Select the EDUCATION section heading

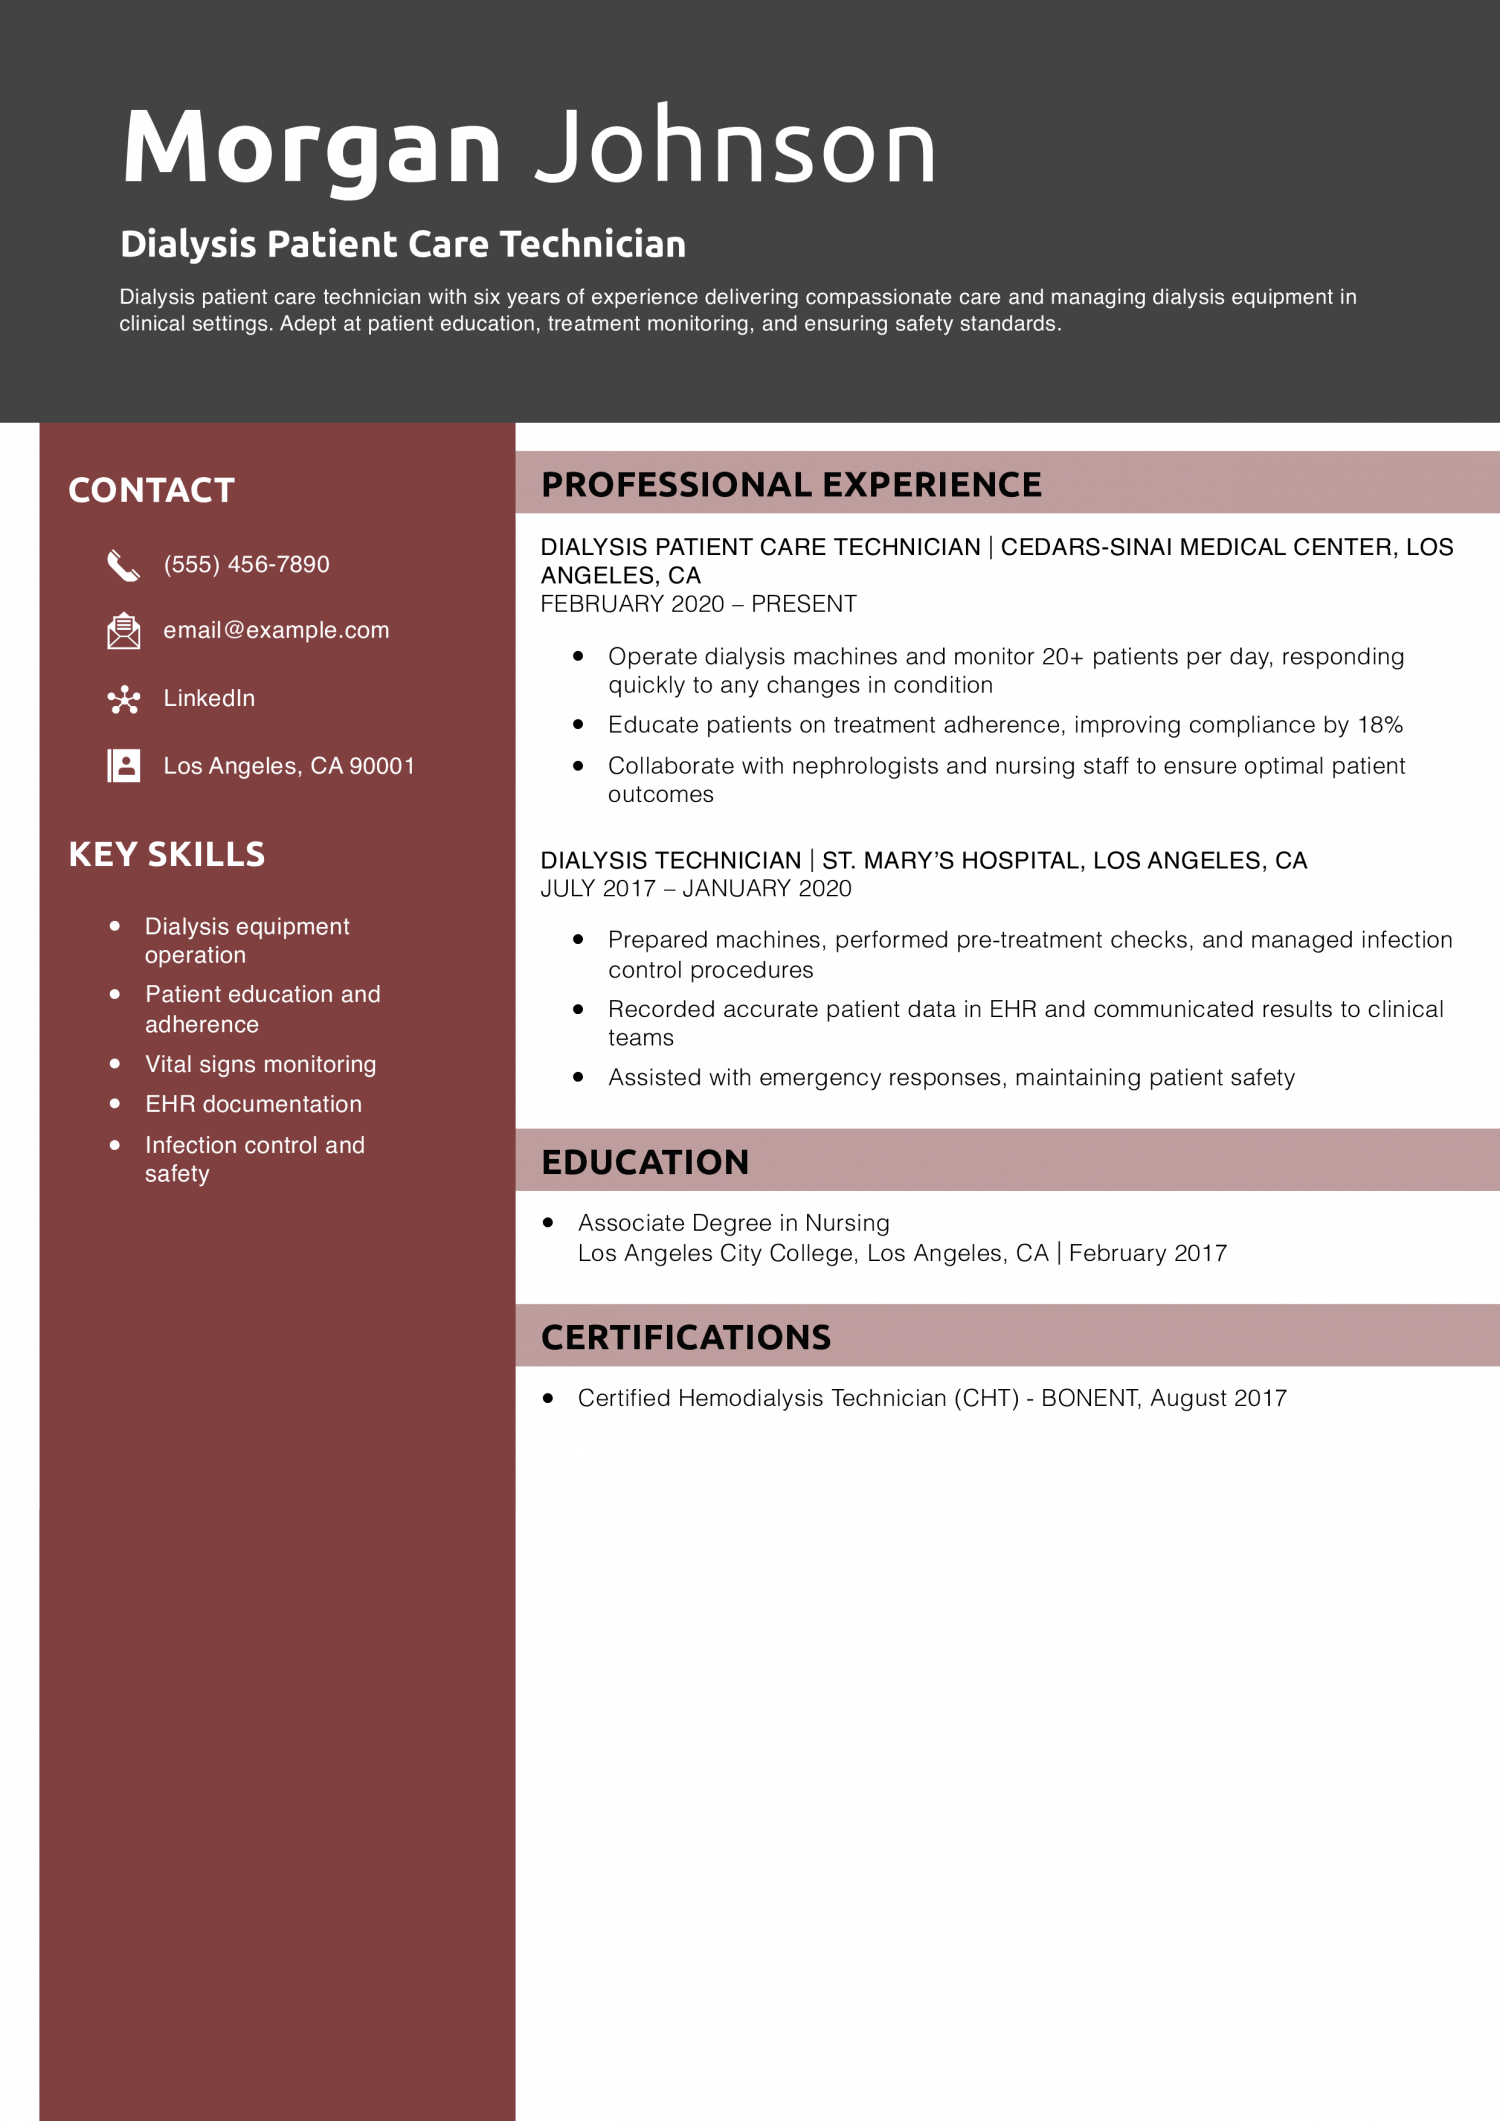click(645, 1162)
